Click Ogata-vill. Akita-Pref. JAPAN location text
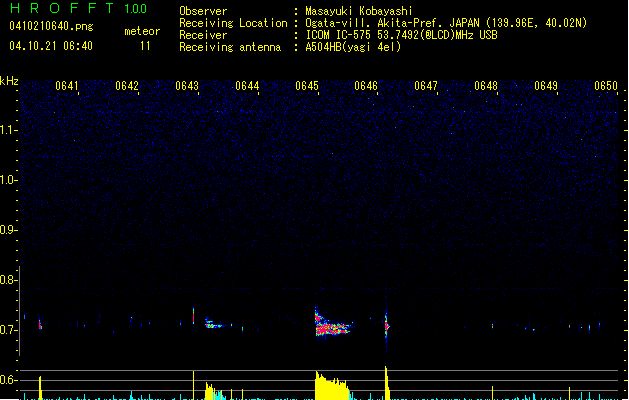This screenshot has width=629, height=400. [x=446, y=23]
